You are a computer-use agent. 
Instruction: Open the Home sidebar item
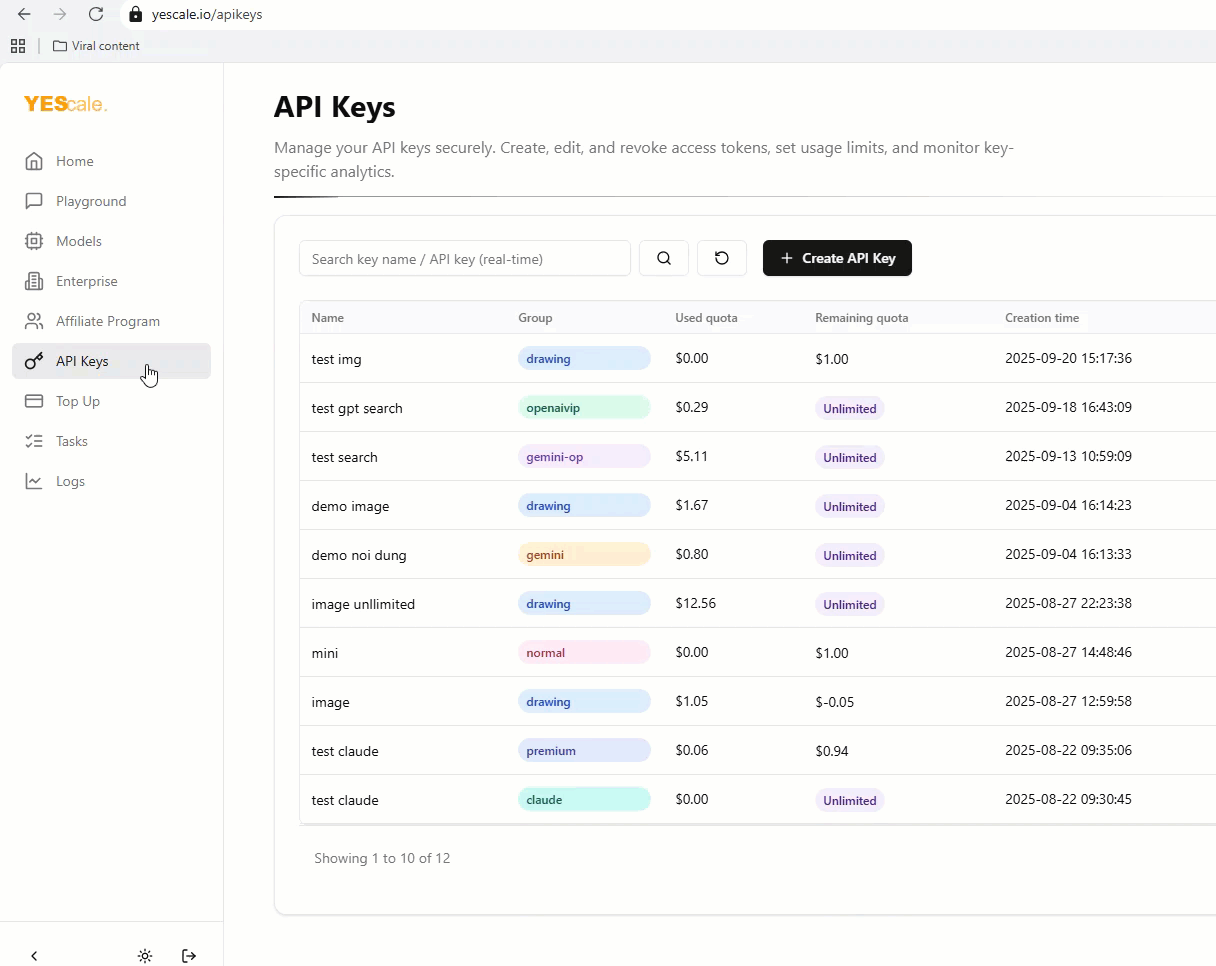coord(74,161)
